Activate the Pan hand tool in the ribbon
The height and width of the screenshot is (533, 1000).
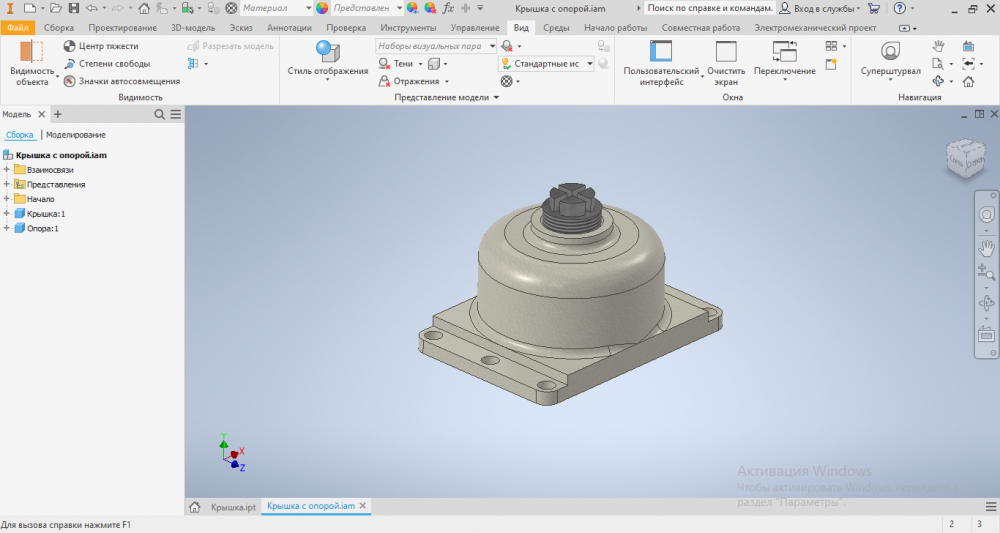[x=938, y=46]
